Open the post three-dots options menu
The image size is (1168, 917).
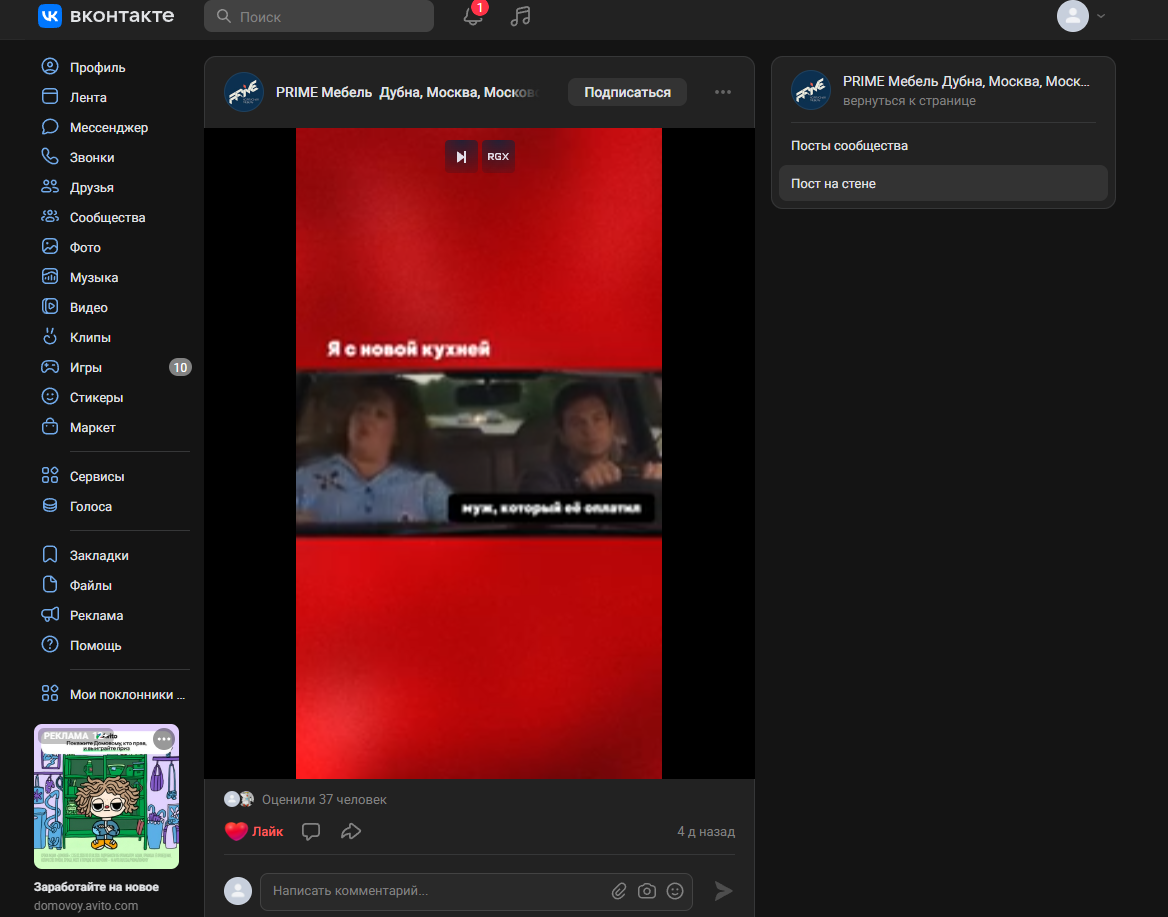[x=723, y=92]
